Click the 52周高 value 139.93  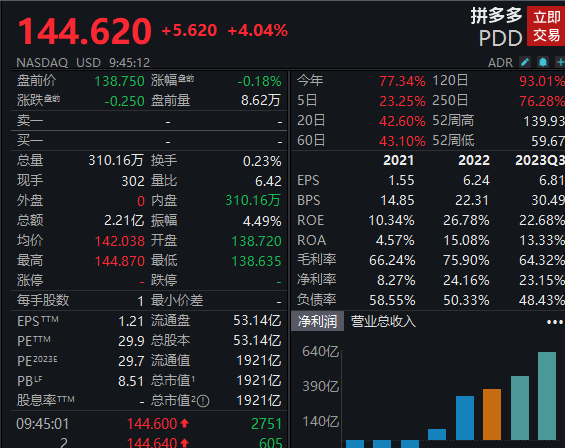[x=544, y=121]
